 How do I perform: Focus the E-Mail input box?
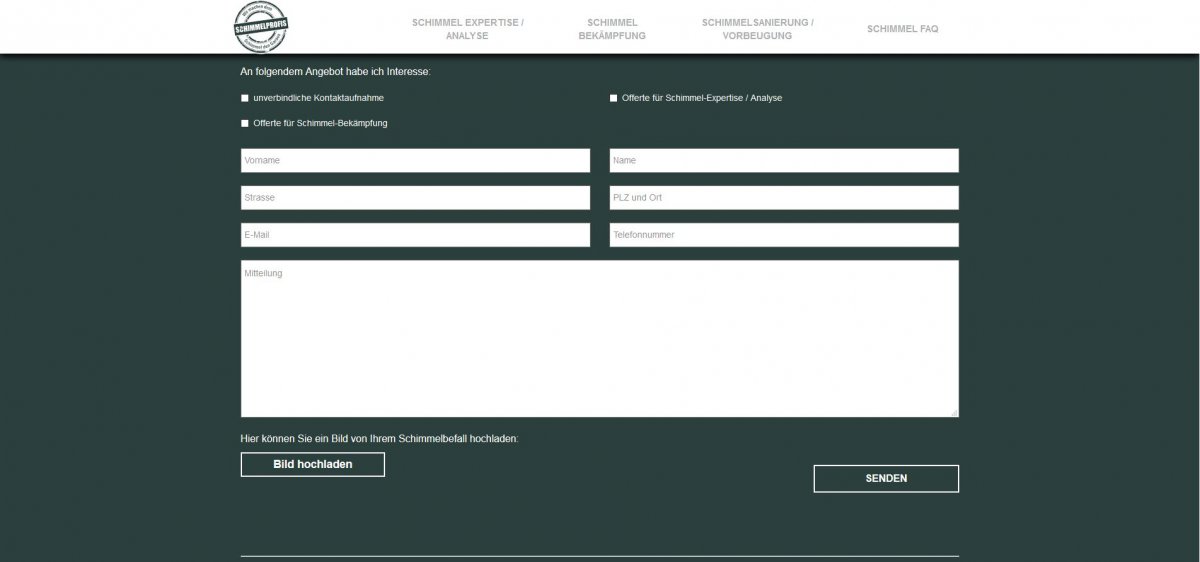click(x=415, y=235)
